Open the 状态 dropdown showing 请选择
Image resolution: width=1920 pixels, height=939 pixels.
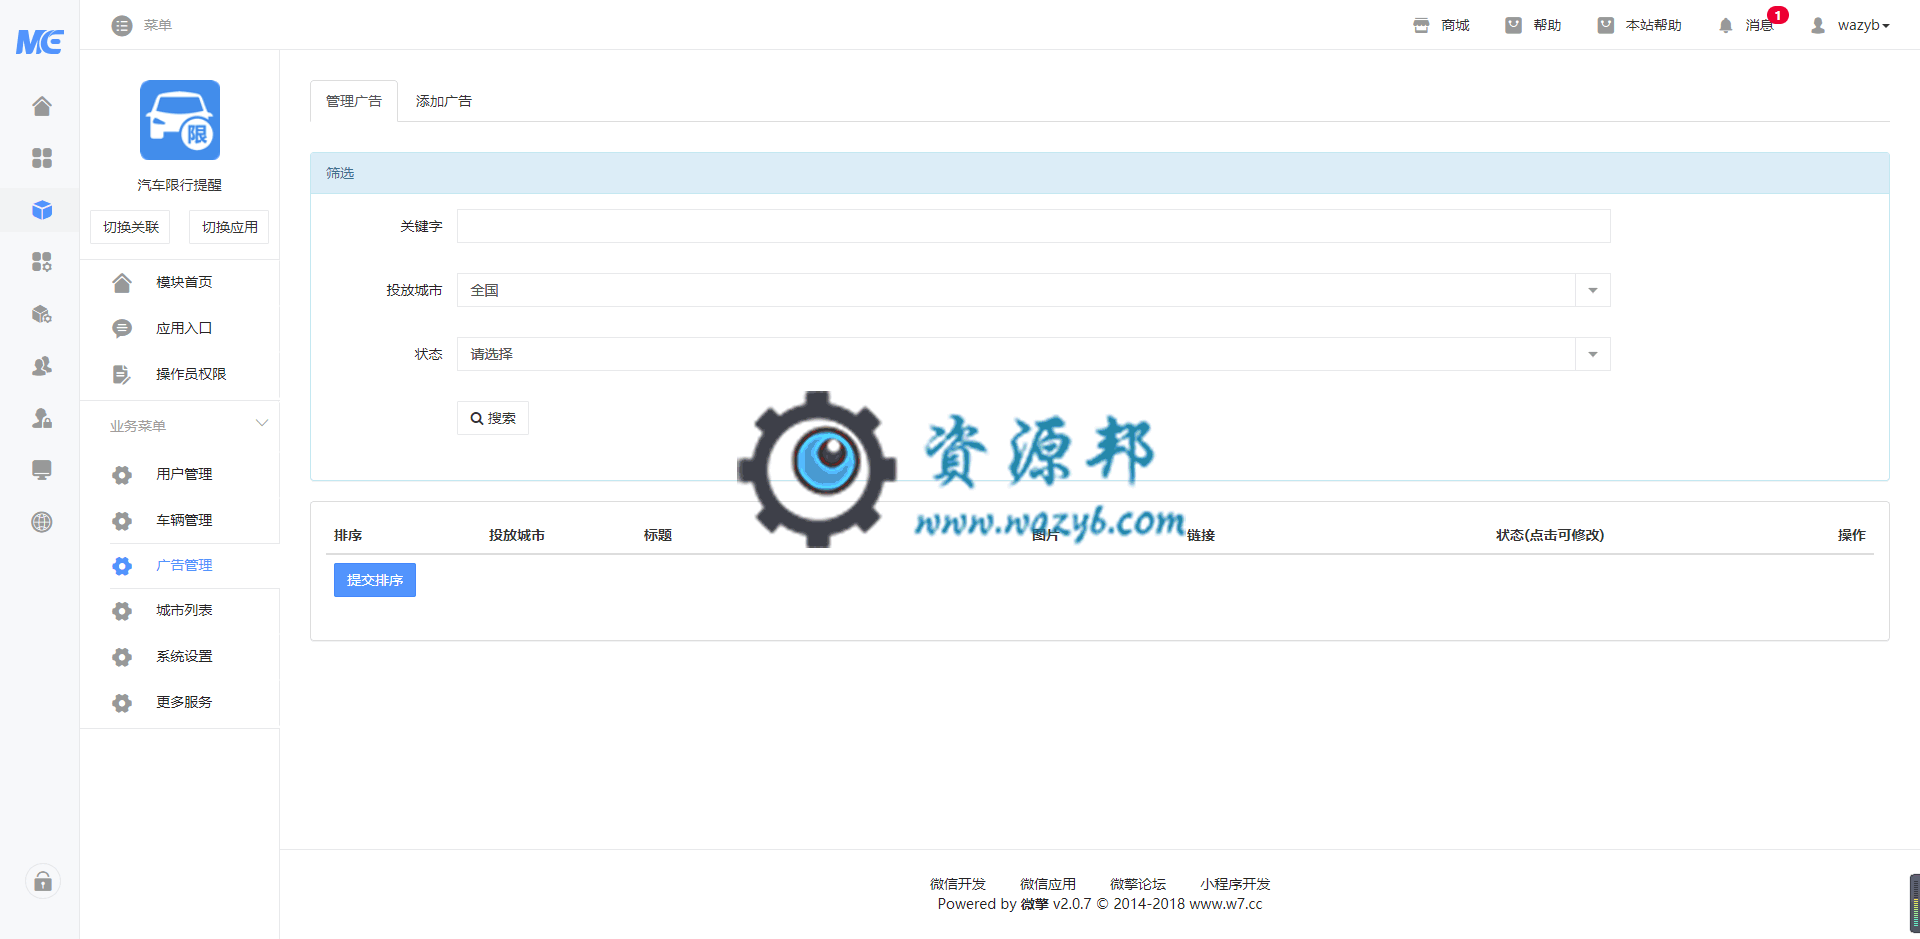pyautogui.click(x=1033, y=354)
